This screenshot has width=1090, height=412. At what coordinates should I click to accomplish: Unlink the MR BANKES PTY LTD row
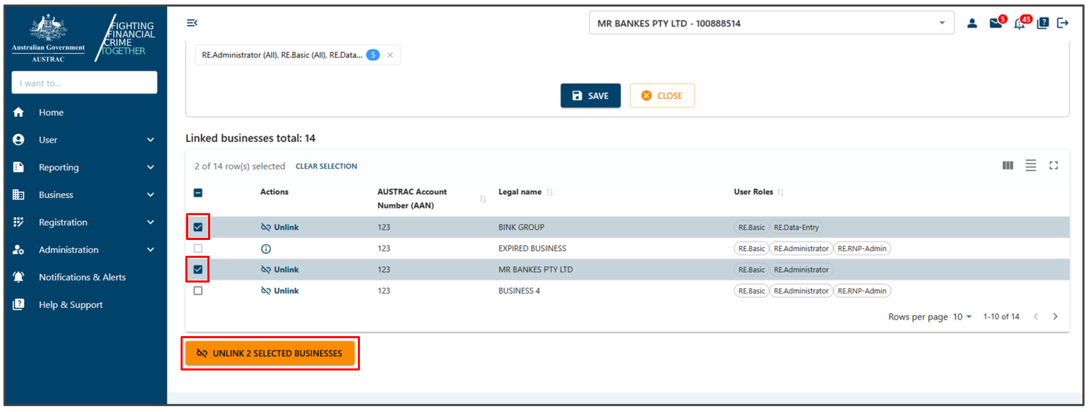(x=279, y=270)
